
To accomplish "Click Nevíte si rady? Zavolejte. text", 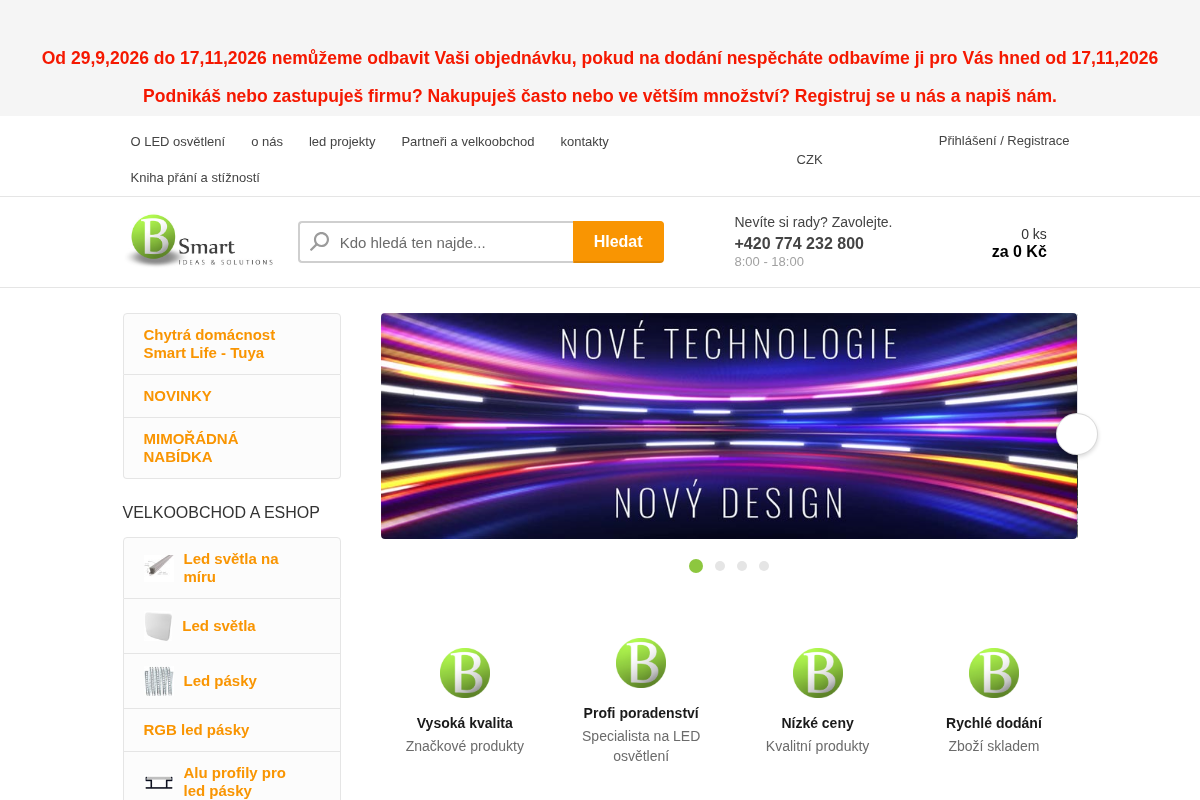I will [813, 222].
